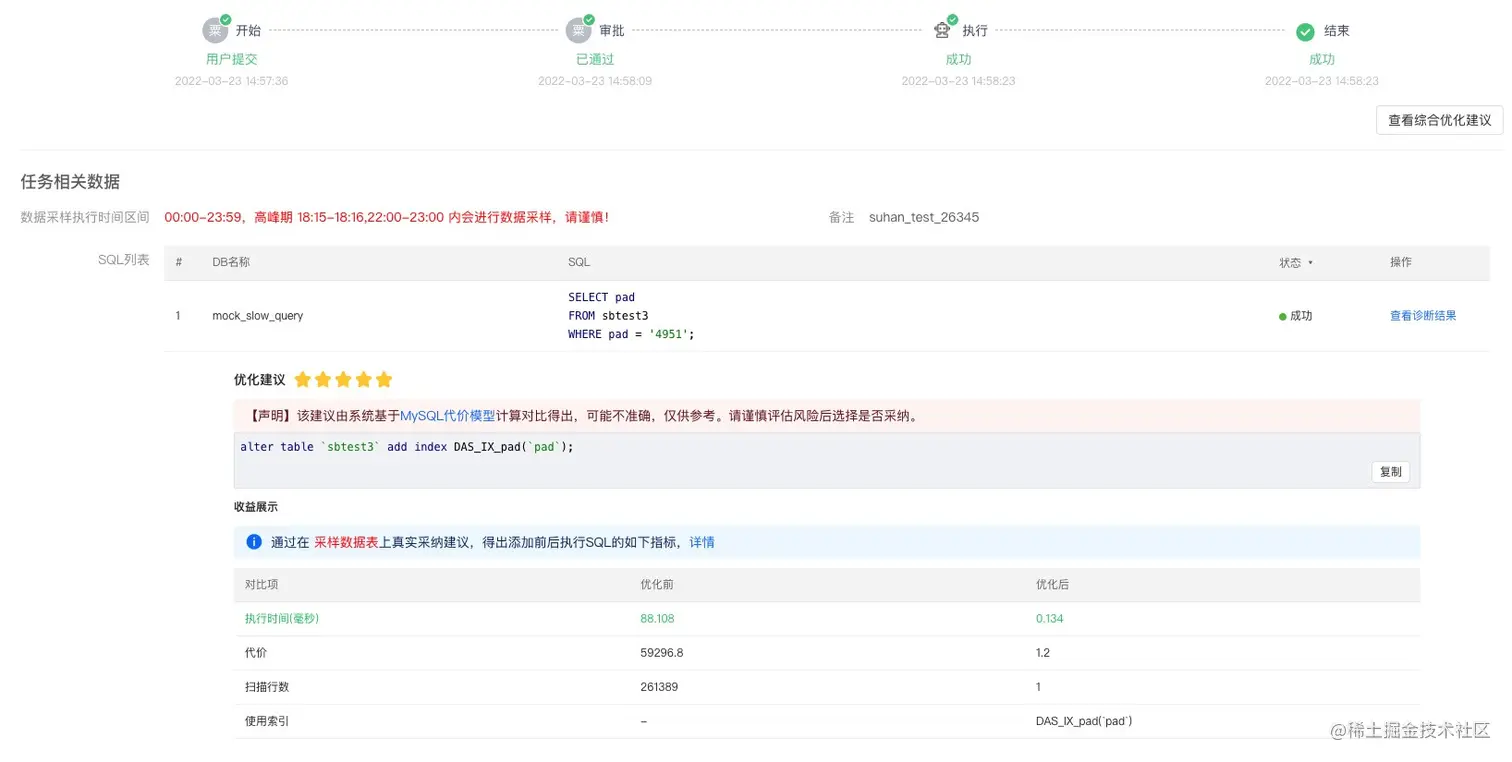Image resolution: width=1512 pixels, height=762 pixels.
Task: Click the 采样数据表 red text
Action: 346,542
